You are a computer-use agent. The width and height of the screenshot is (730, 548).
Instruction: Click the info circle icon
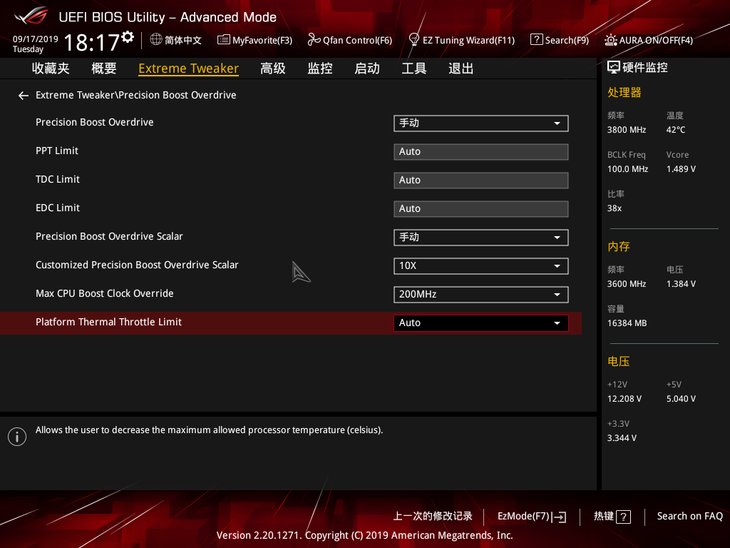pyautogui.click(x=17, y=437)
